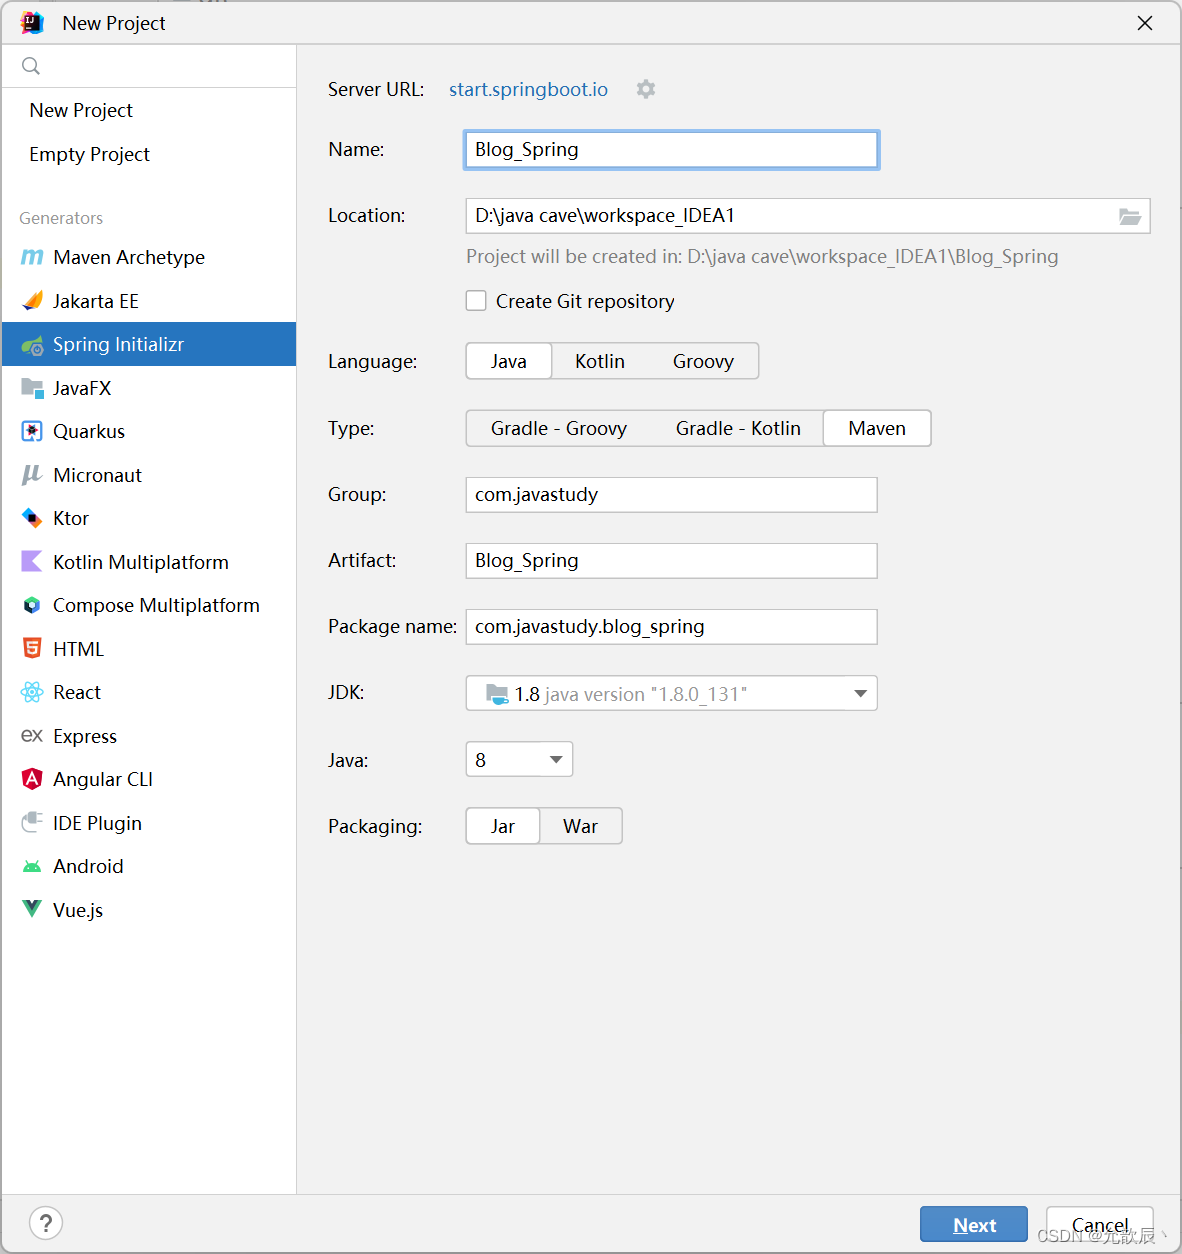Select the Ktor generator label
1182x1254 pixels.
coord(71,518)
